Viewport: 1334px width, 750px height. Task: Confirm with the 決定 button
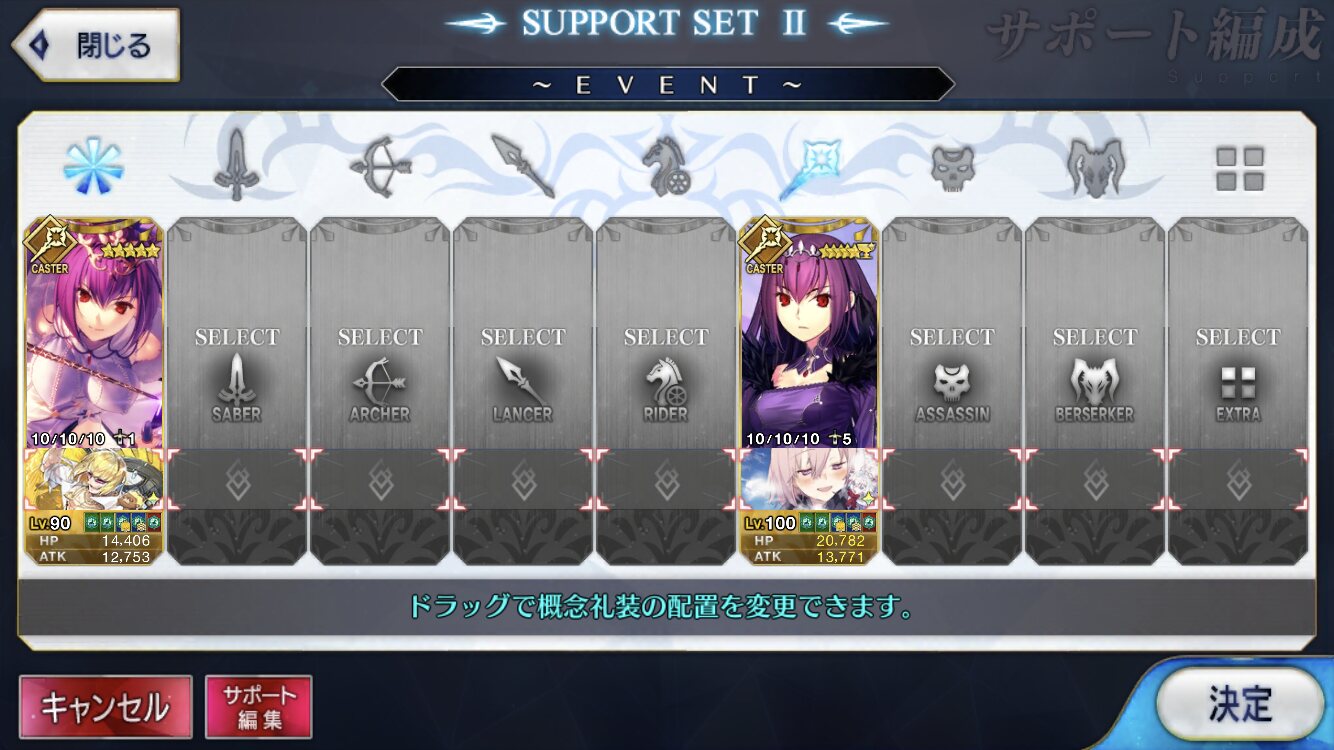pos(1240,704)
